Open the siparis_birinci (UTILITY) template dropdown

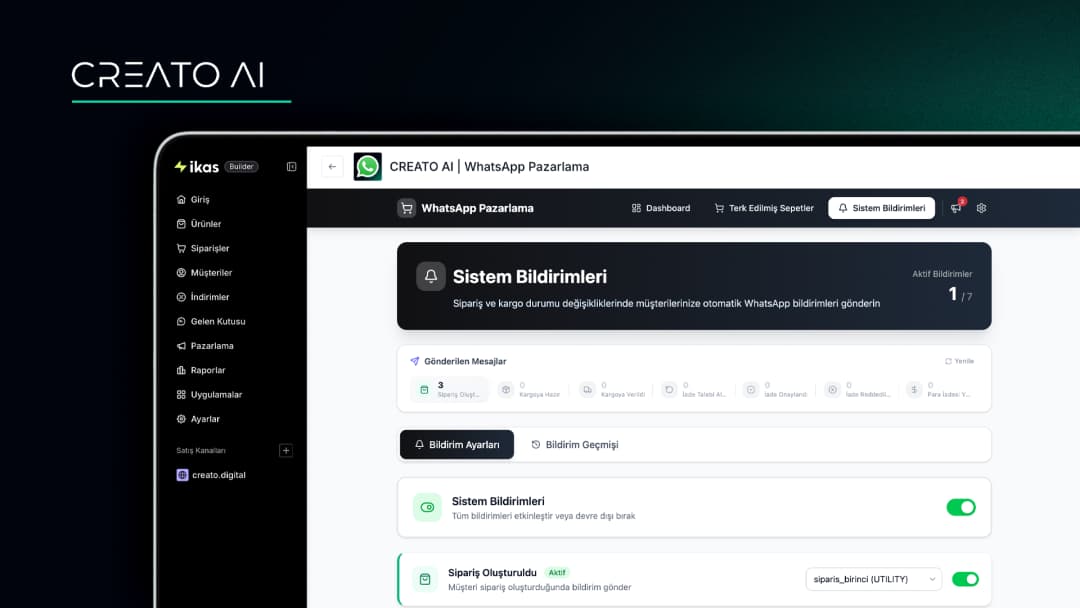pos(873,579)
